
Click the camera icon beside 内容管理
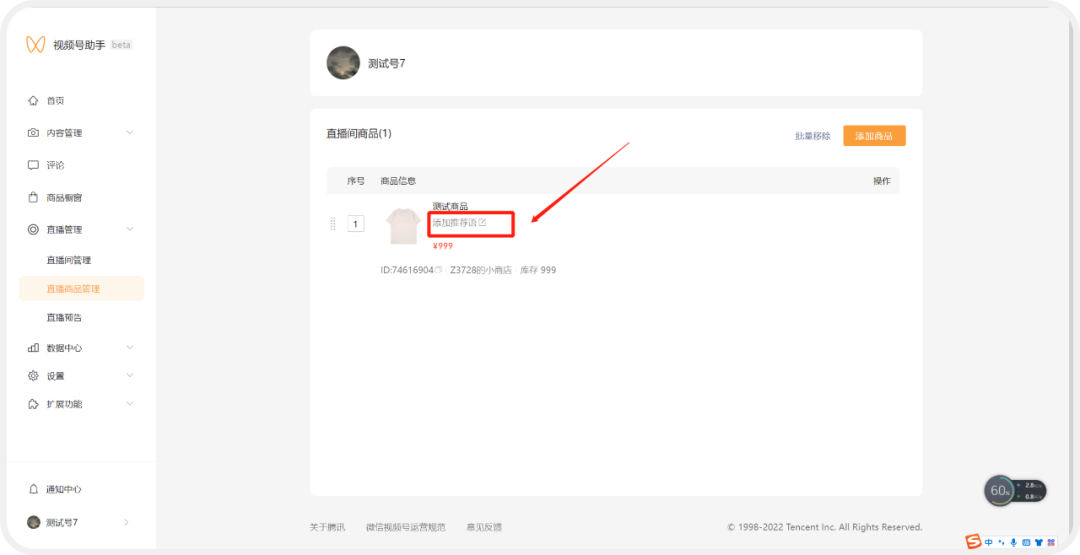33,133
